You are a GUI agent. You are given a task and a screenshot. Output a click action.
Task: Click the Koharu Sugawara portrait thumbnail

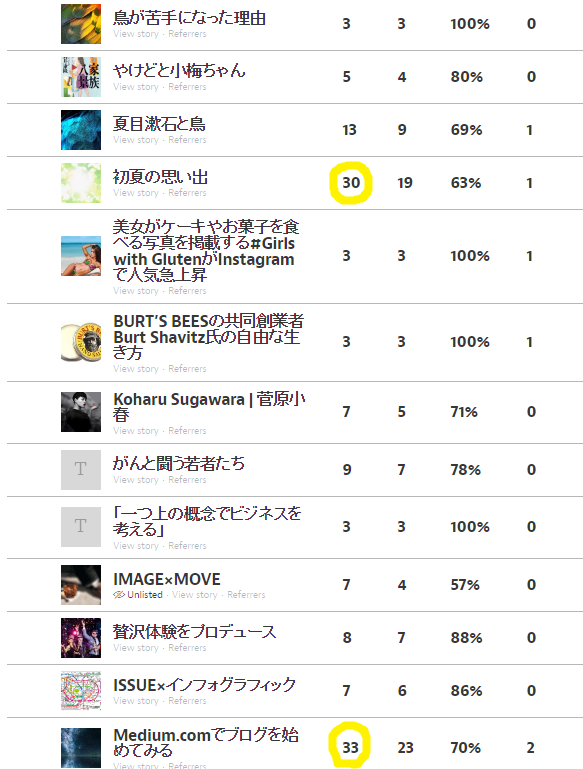click(81, 412)
